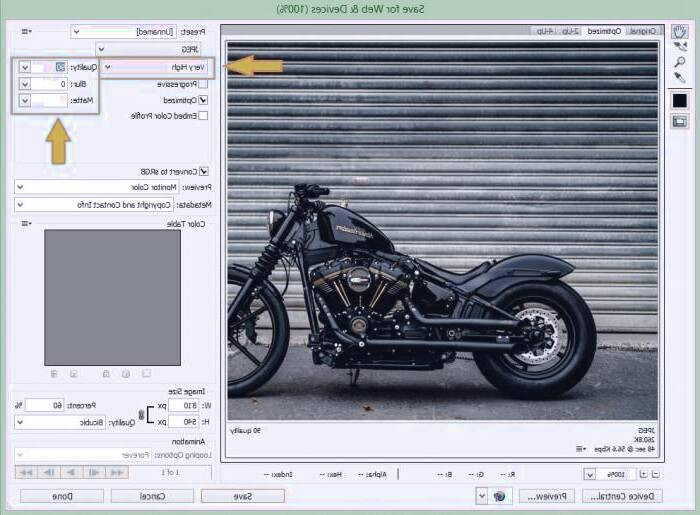700x515 pixels.
Task: Click the Matte color field
Action: [49, 100]
